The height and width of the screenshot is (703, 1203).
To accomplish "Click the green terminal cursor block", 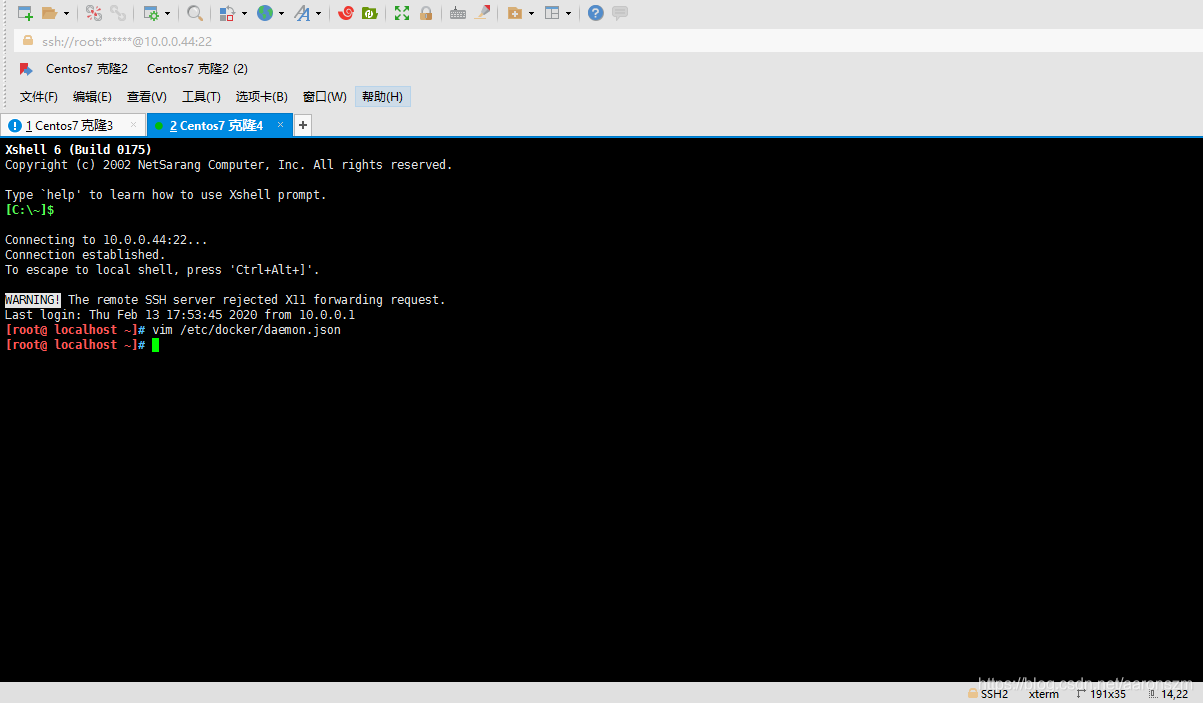I will [155, 345].
